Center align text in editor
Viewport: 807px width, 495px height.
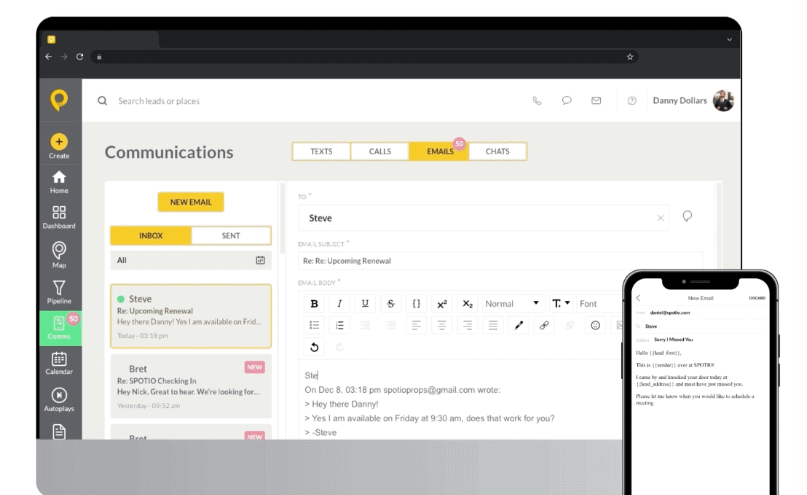click(442, 325)
